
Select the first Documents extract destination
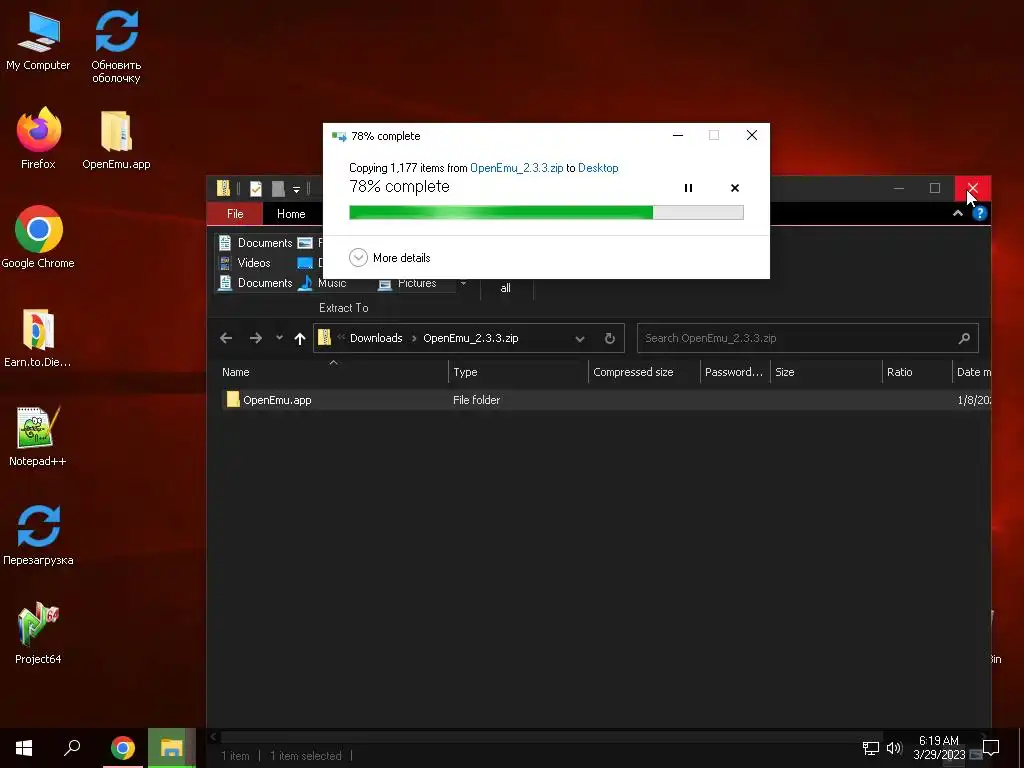pyautogui.click(x=256, y=243)
